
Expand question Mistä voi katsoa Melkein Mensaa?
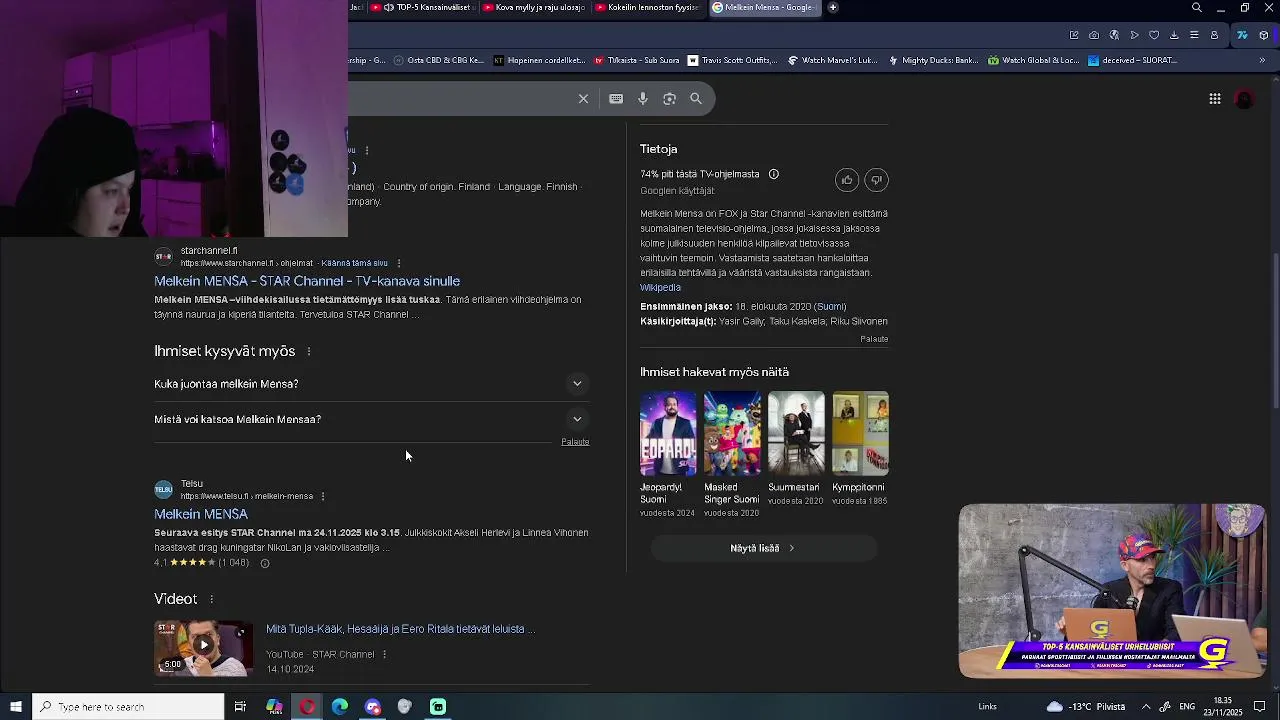[x=371, y=420]
